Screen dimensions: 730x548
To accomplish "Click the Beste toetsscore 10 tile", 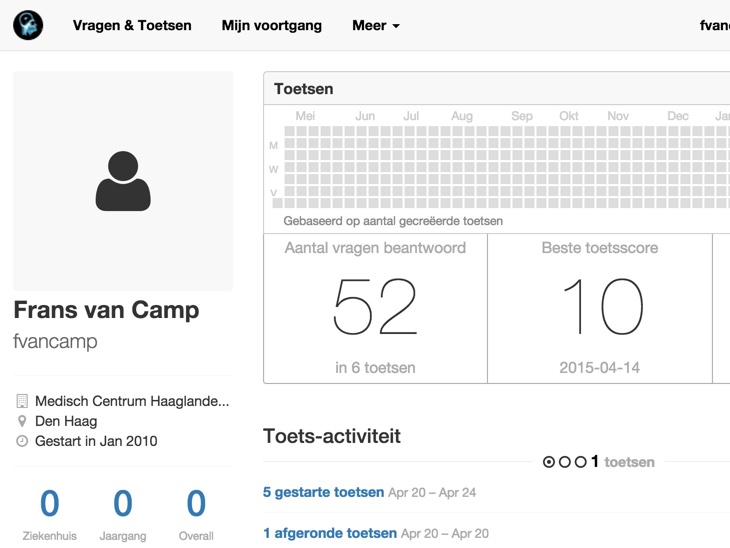I will tap(600, 308).
